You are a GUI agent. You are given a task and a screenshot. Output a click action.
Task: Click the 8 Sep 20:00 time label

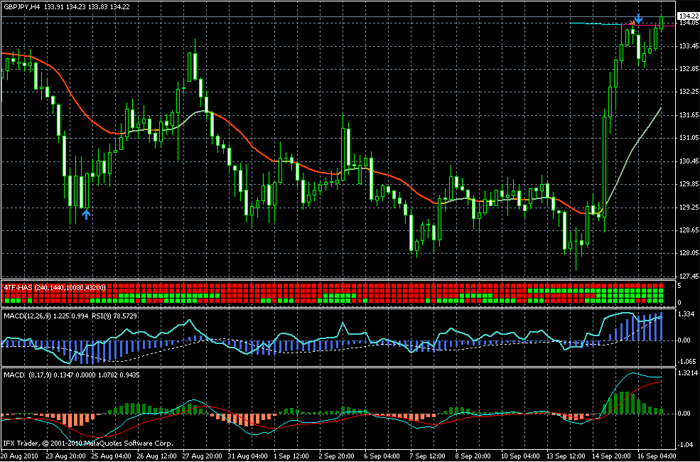pos(472,457)
